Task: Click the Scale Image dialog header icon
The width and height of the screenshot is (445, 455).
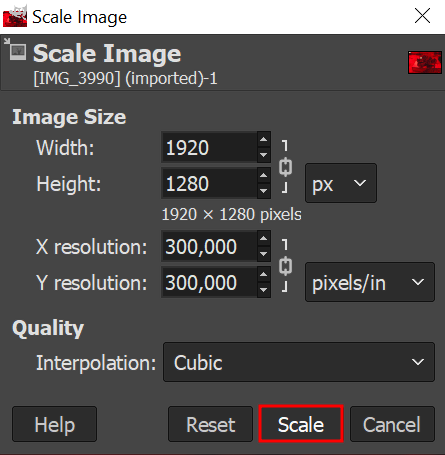Action: [x=16, y=50]
